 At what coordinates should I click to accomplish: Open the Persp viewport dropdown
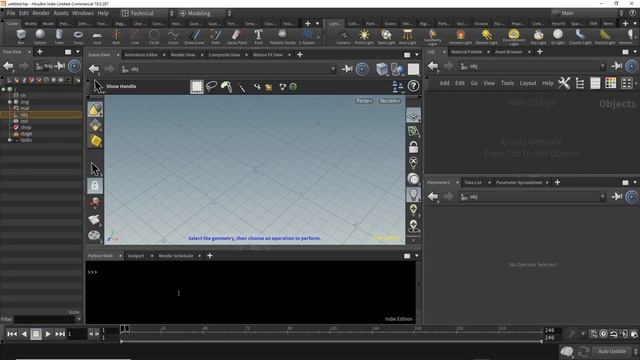tap(364, 100)
